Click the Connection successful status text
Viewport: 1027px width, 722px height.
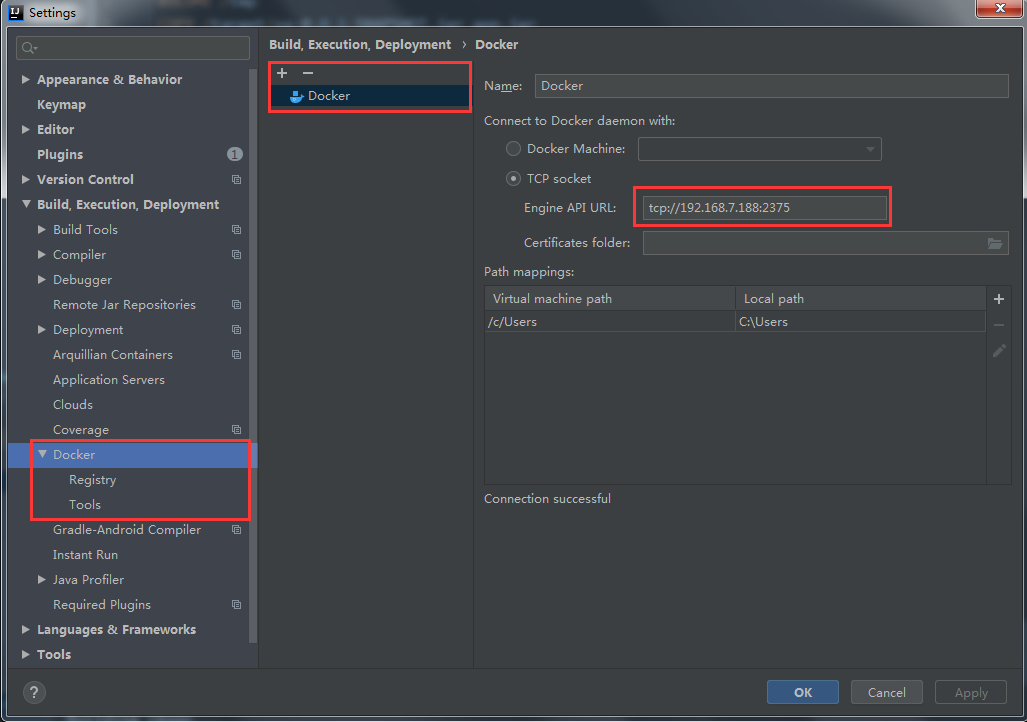pyautogui.click(x=547, y=499)
